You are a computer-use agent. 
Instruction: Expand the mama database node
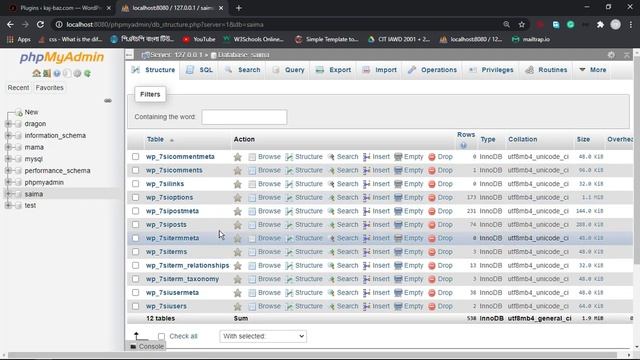point(8,147)
